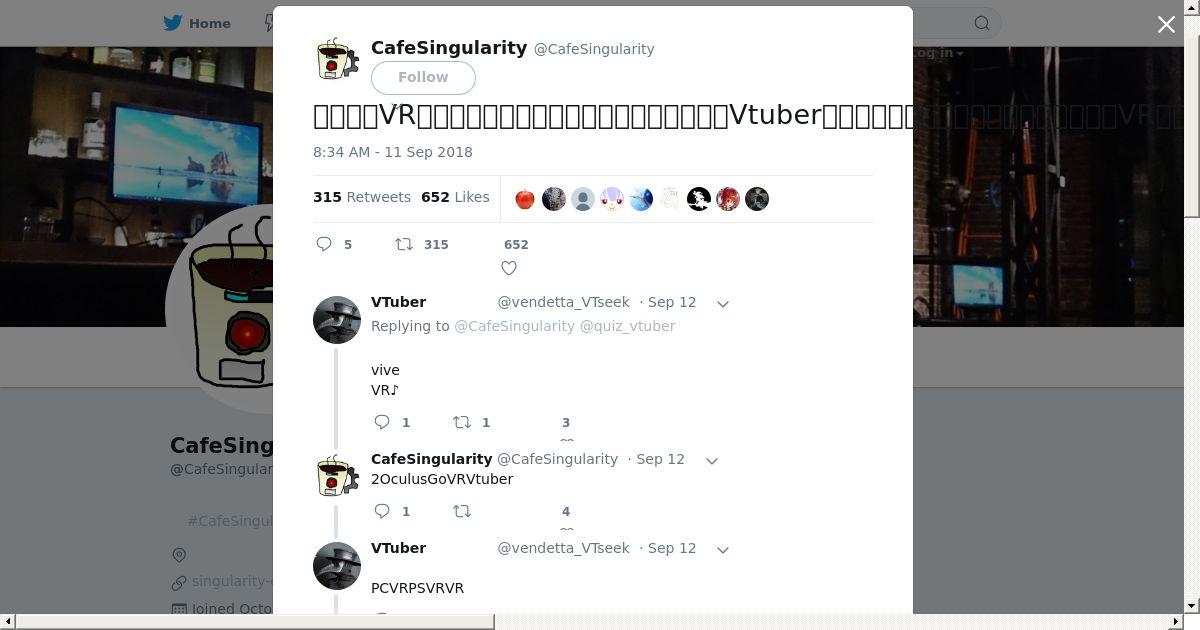Screen dimensions: 1200x630
Task: Expand options chevron on second VTuber reply
Action: click(723, 549)
